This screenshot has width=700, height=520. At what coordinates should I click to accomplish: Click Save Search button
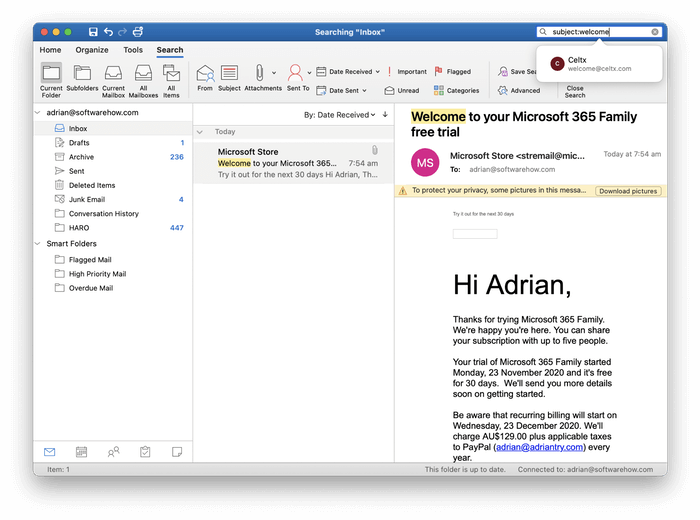coord(517,71)
